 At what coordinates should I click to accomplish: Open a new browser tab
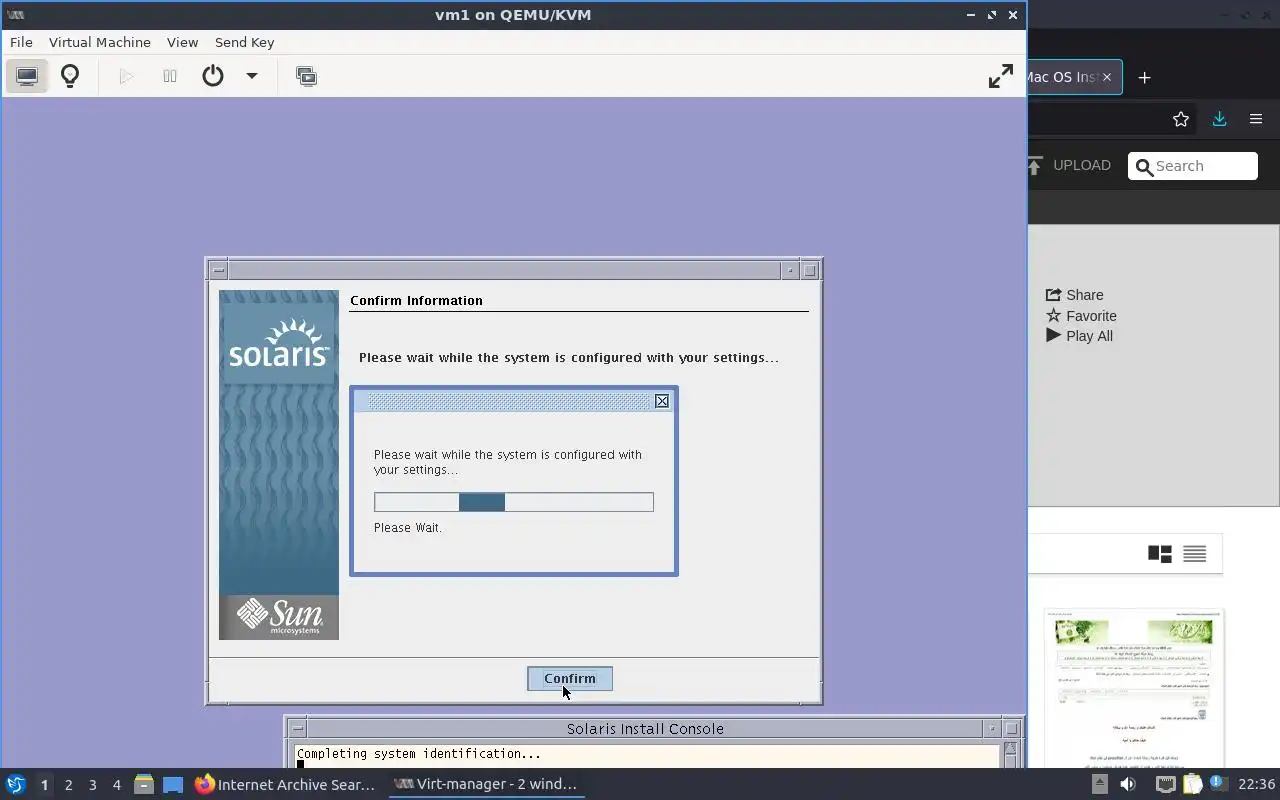point(1145,77)
